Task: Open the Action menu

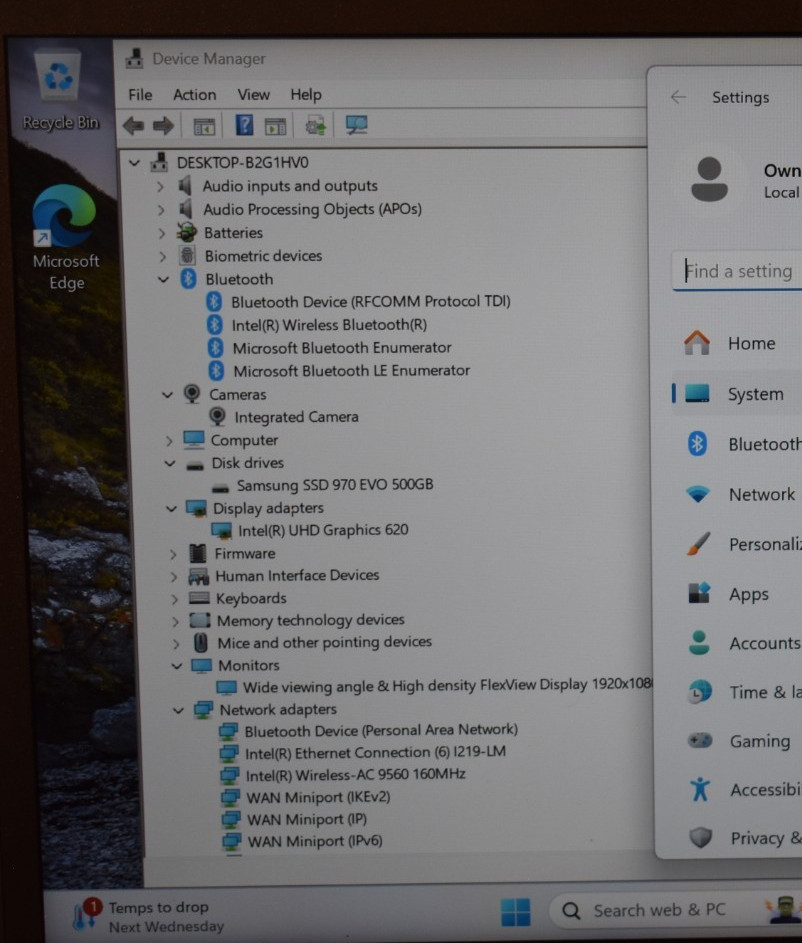Action: pos(194,95)
